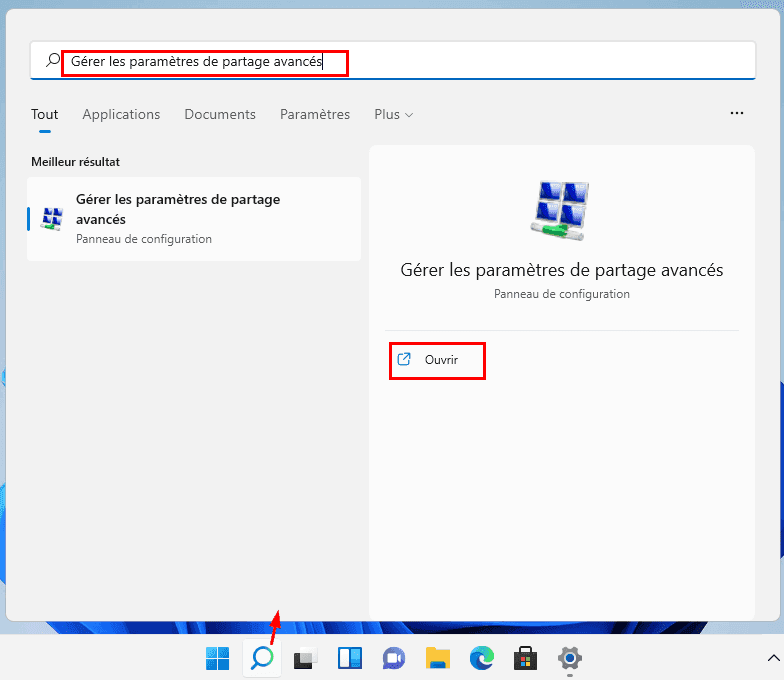Image resolution: width=784 pixels, height=680 pixels.
Task: Click the Ouvrir open-external icon
Action: pyautogui.click(x=404, y=359)
